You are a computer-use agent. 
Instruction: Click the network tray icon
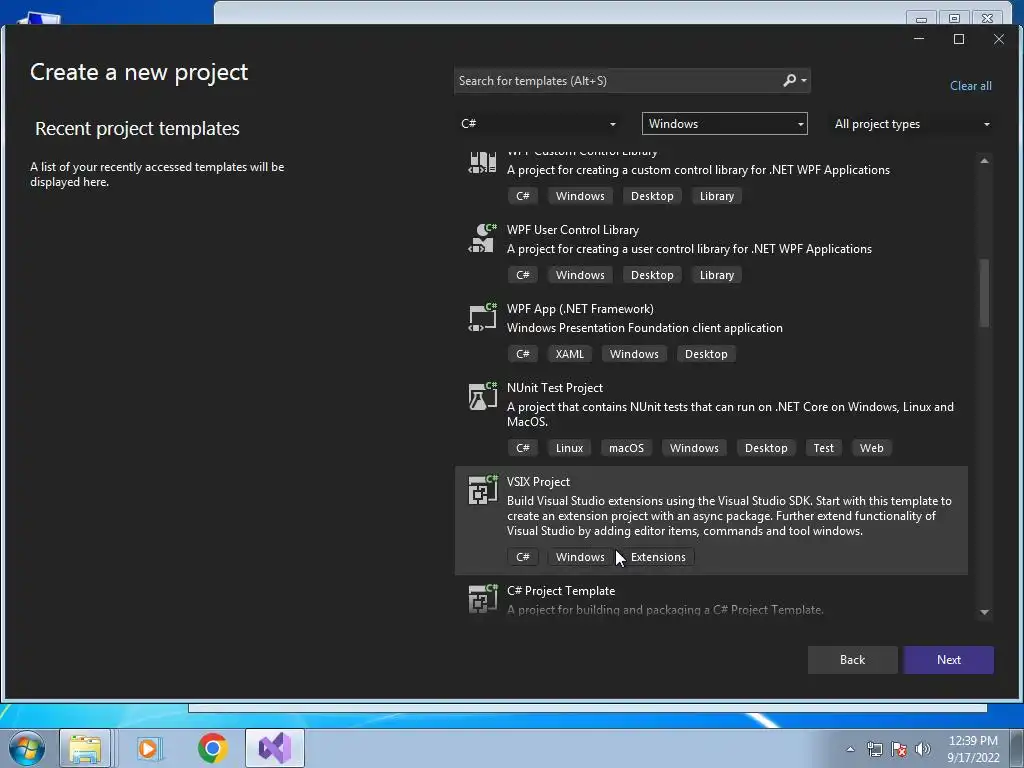pyautogui.click(x=874, y=749)
